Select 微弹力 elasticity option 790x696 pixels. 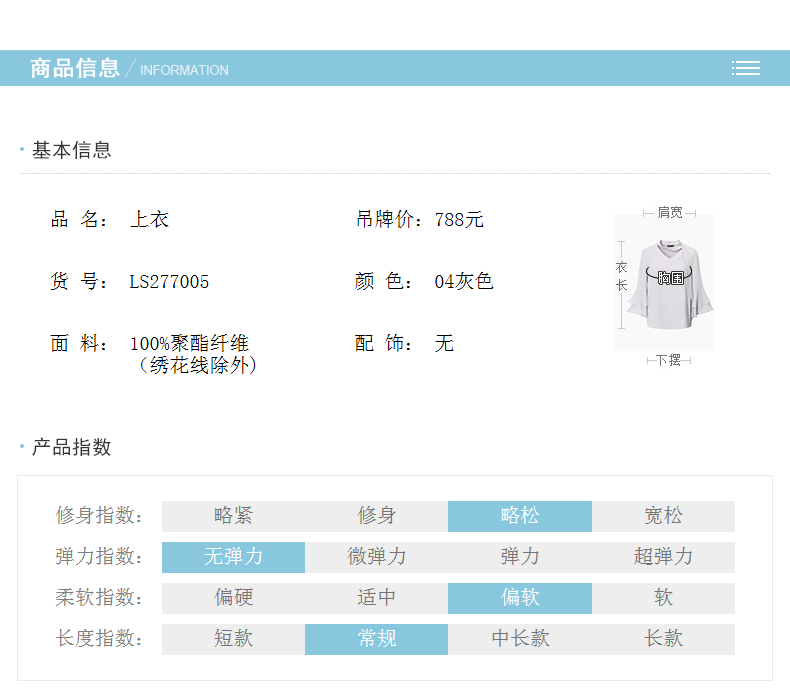(x=377, y=557)
